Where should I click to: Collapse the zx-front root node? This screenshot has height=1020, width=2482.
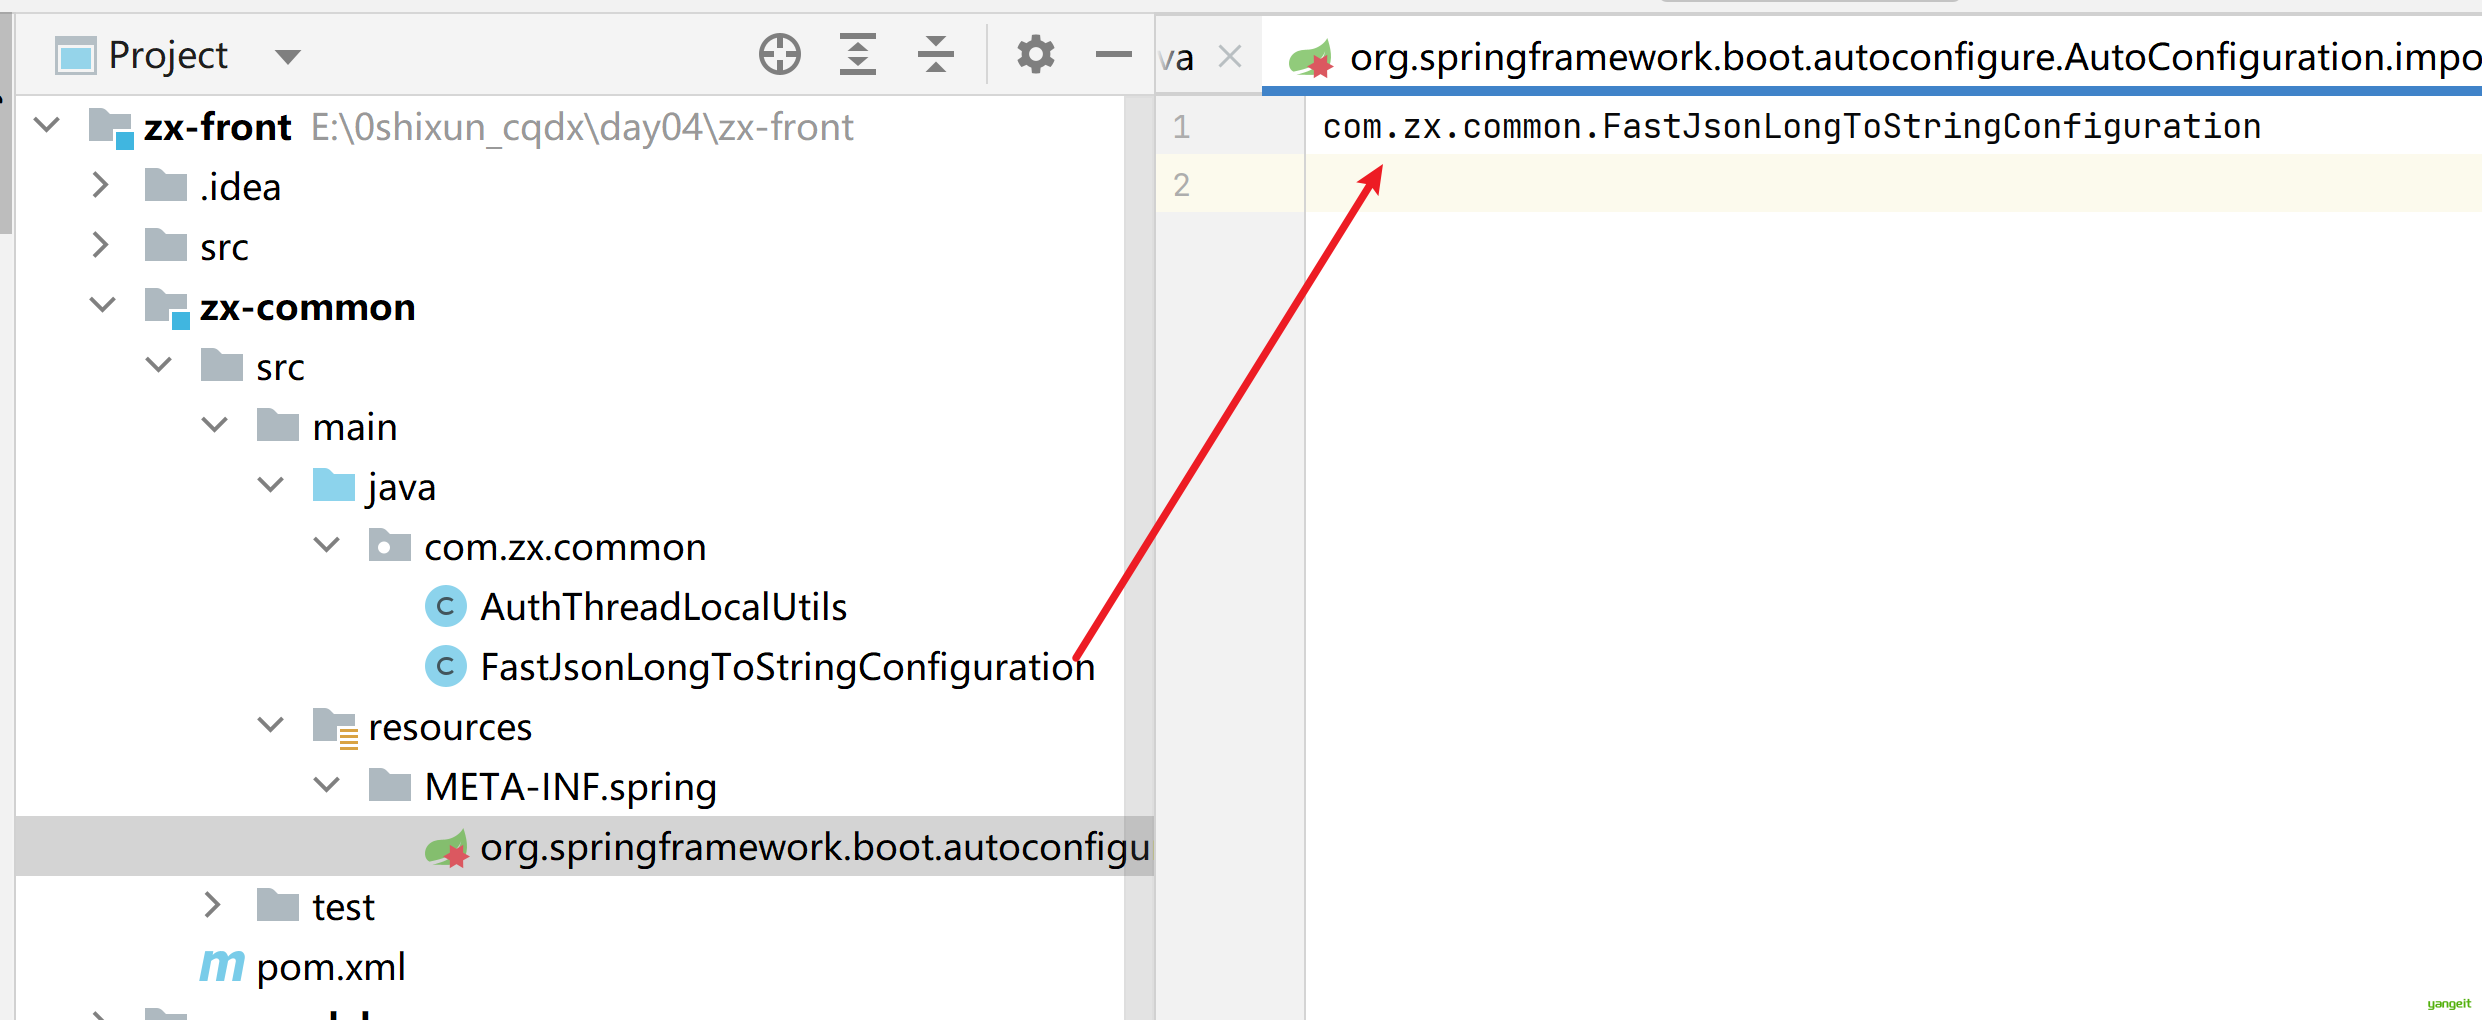coord(47,126)
